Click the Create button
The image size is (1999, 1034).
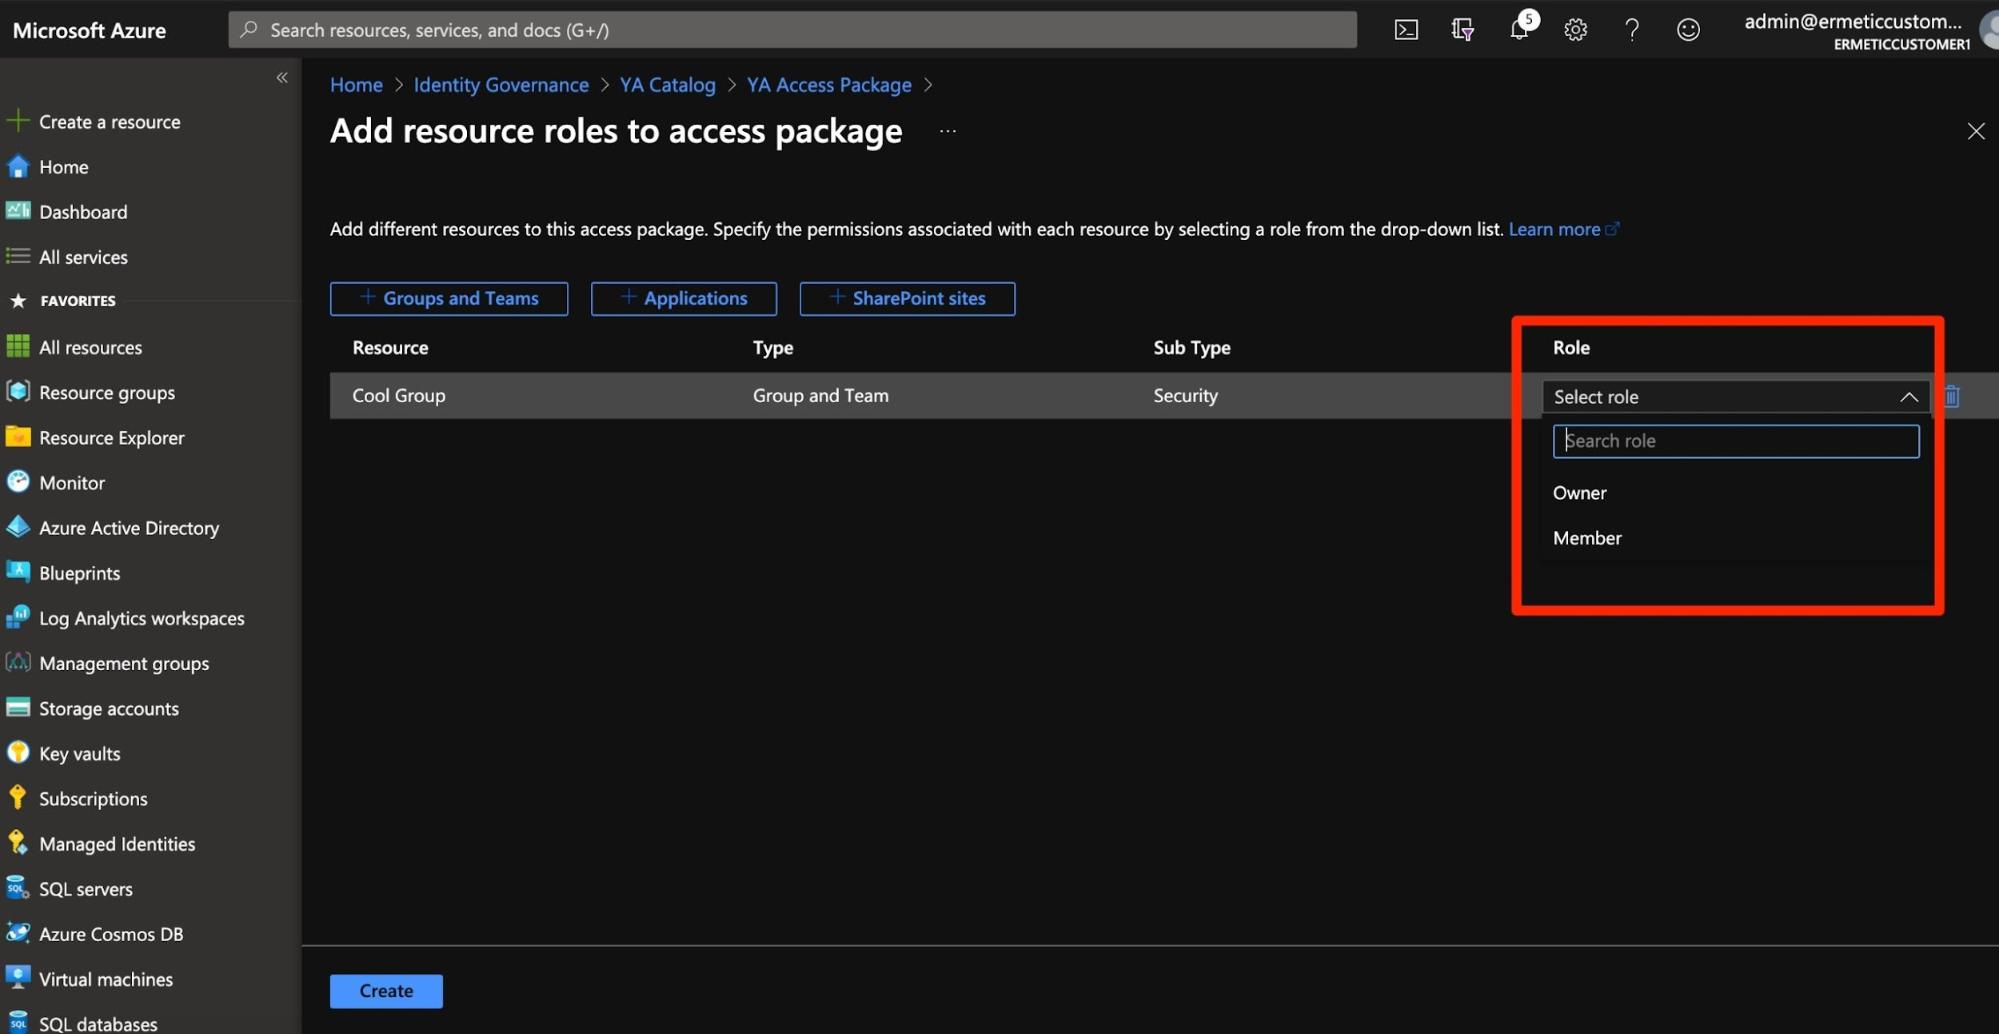point(386,990)
